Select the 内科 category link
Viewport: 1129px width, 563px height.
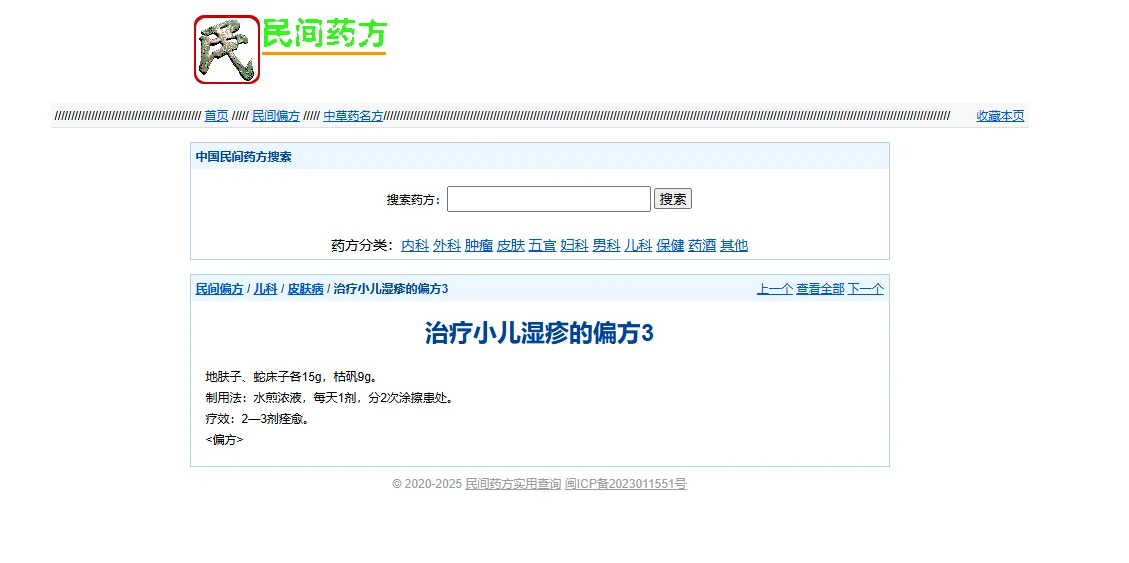point(415,245)
